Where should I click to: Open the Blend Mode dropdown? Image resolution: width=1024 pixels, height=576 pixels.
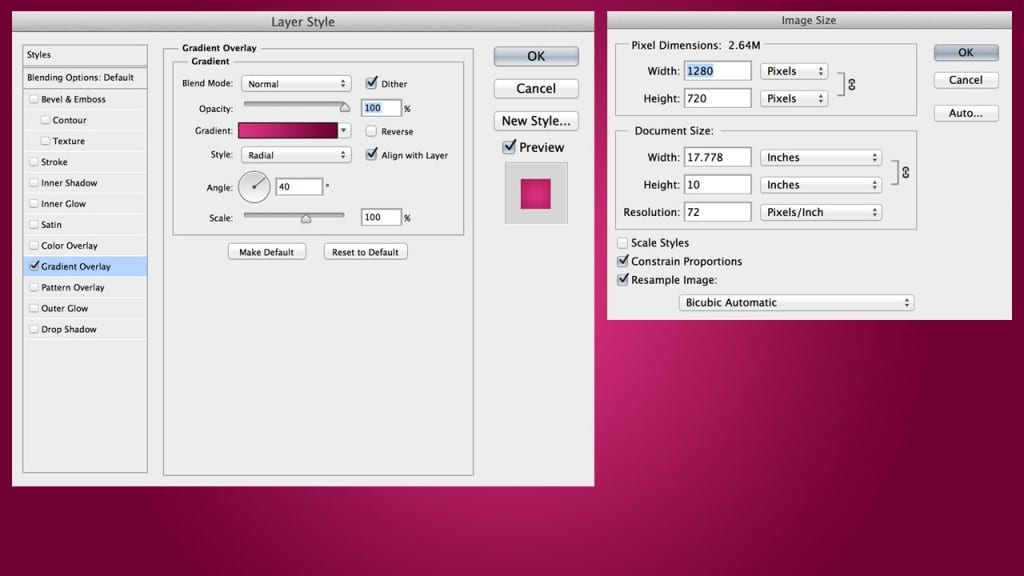point(295,84)
